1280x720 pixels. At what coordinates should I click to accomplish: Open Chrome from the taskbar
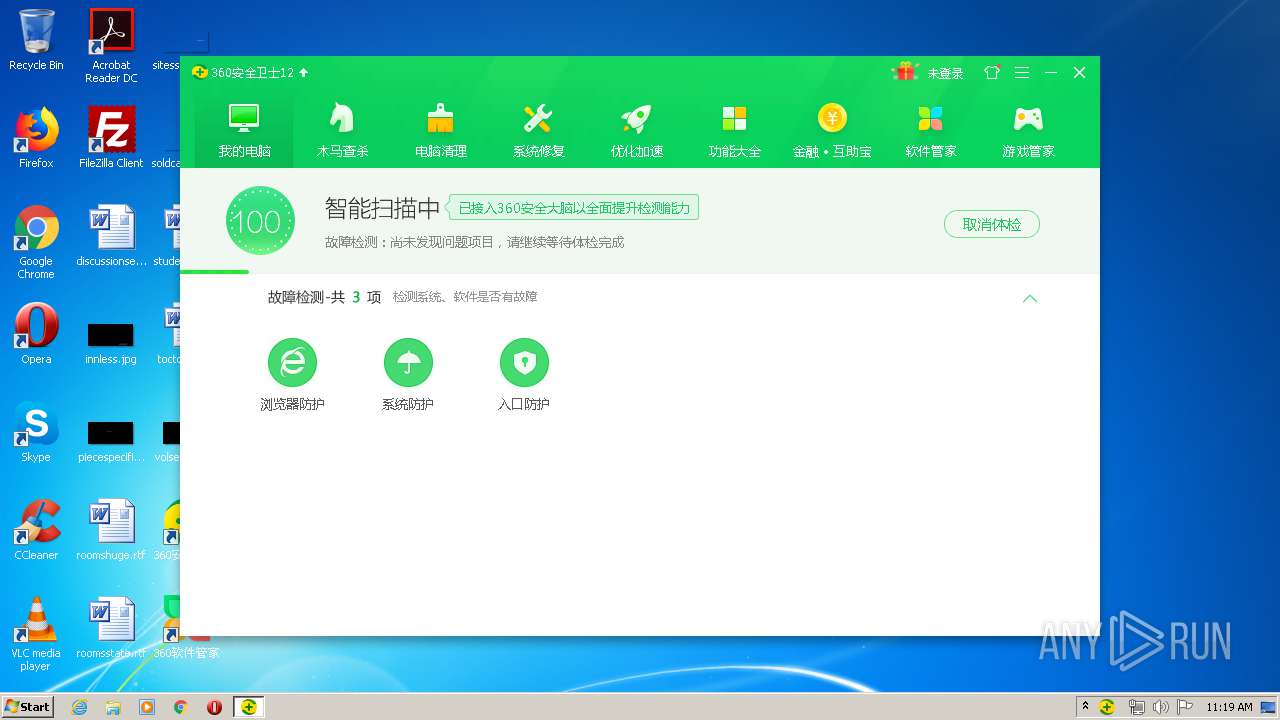tap(181, 707)
